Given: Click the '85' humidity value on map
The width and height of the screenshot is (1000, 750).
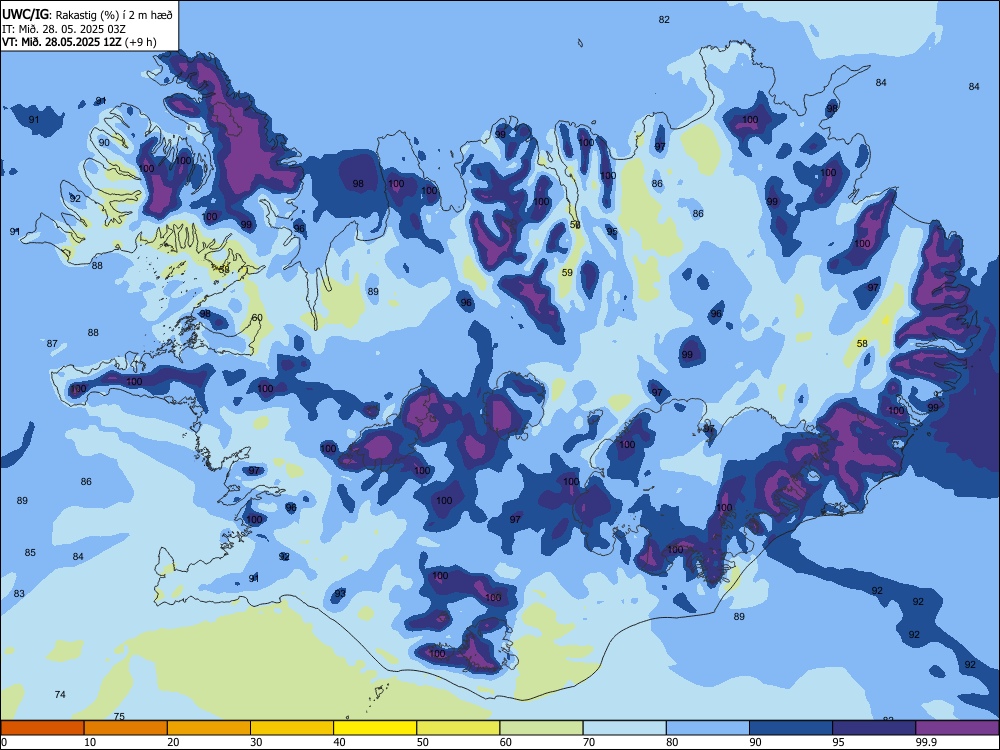Looking at the screenshot, I should [30, 553].
